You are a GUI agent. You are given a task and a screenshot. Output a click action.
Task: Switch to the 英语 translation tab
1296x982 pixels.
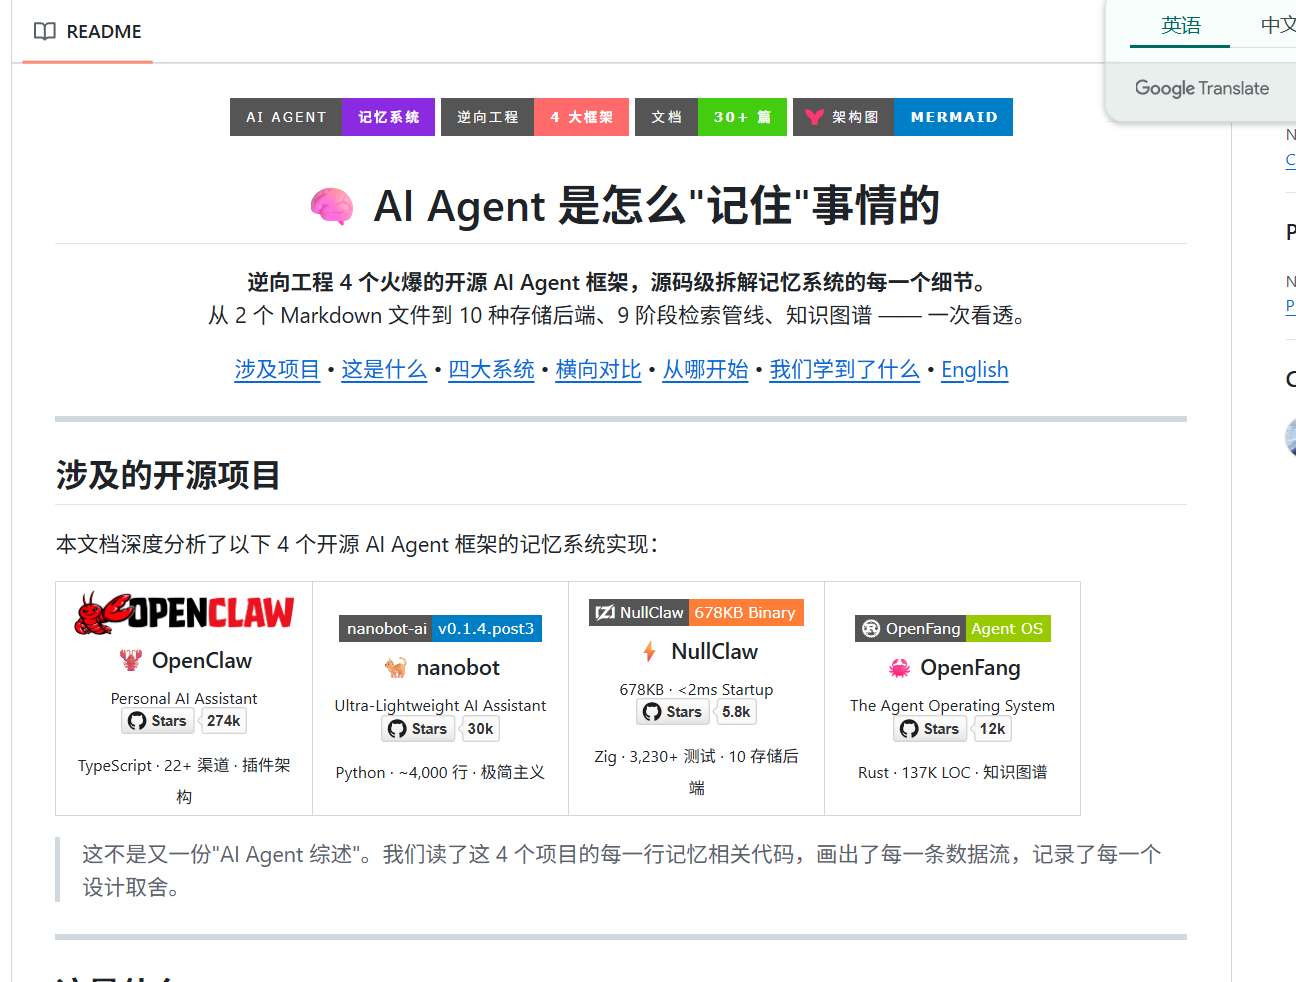coord(1181,25)
